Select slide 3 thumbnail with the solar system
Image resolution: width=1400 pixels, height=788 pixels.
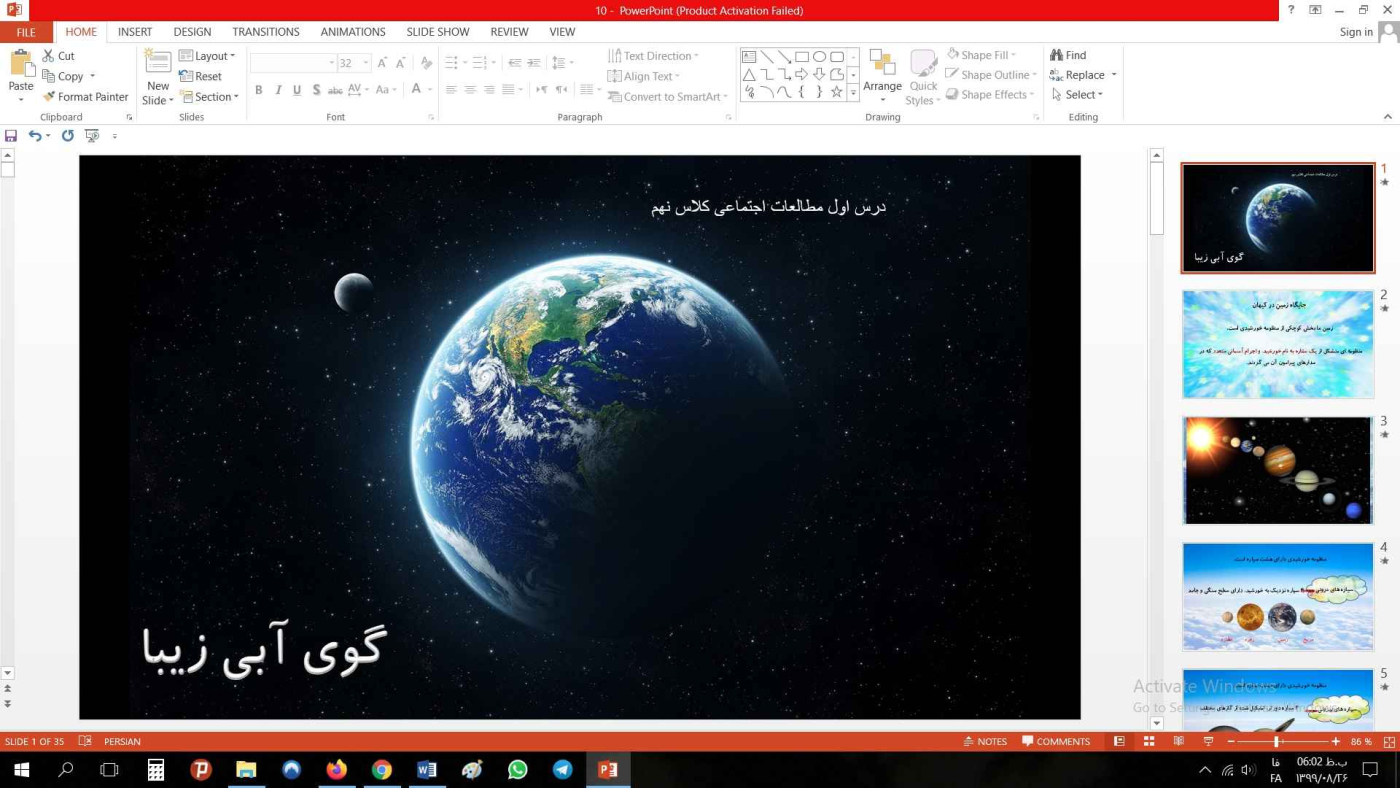[x=1277, y=470]
